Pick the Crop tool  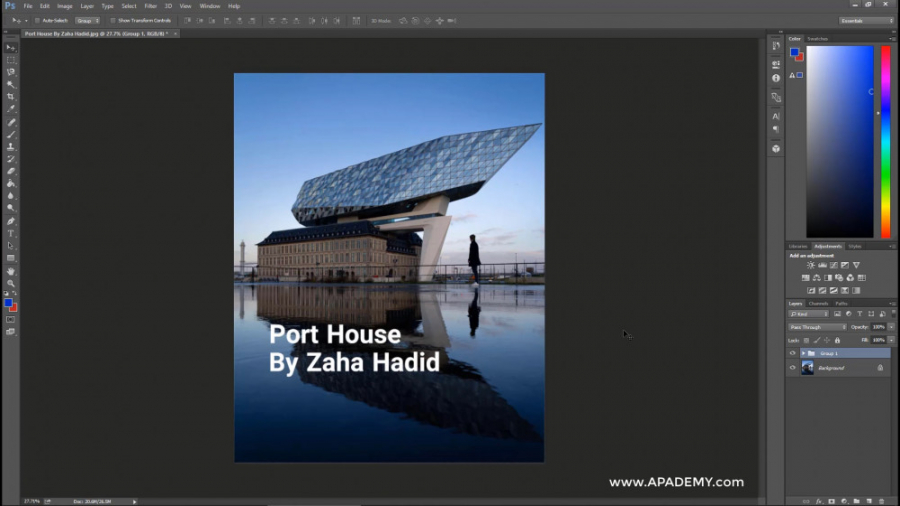[x=11, y=96]
